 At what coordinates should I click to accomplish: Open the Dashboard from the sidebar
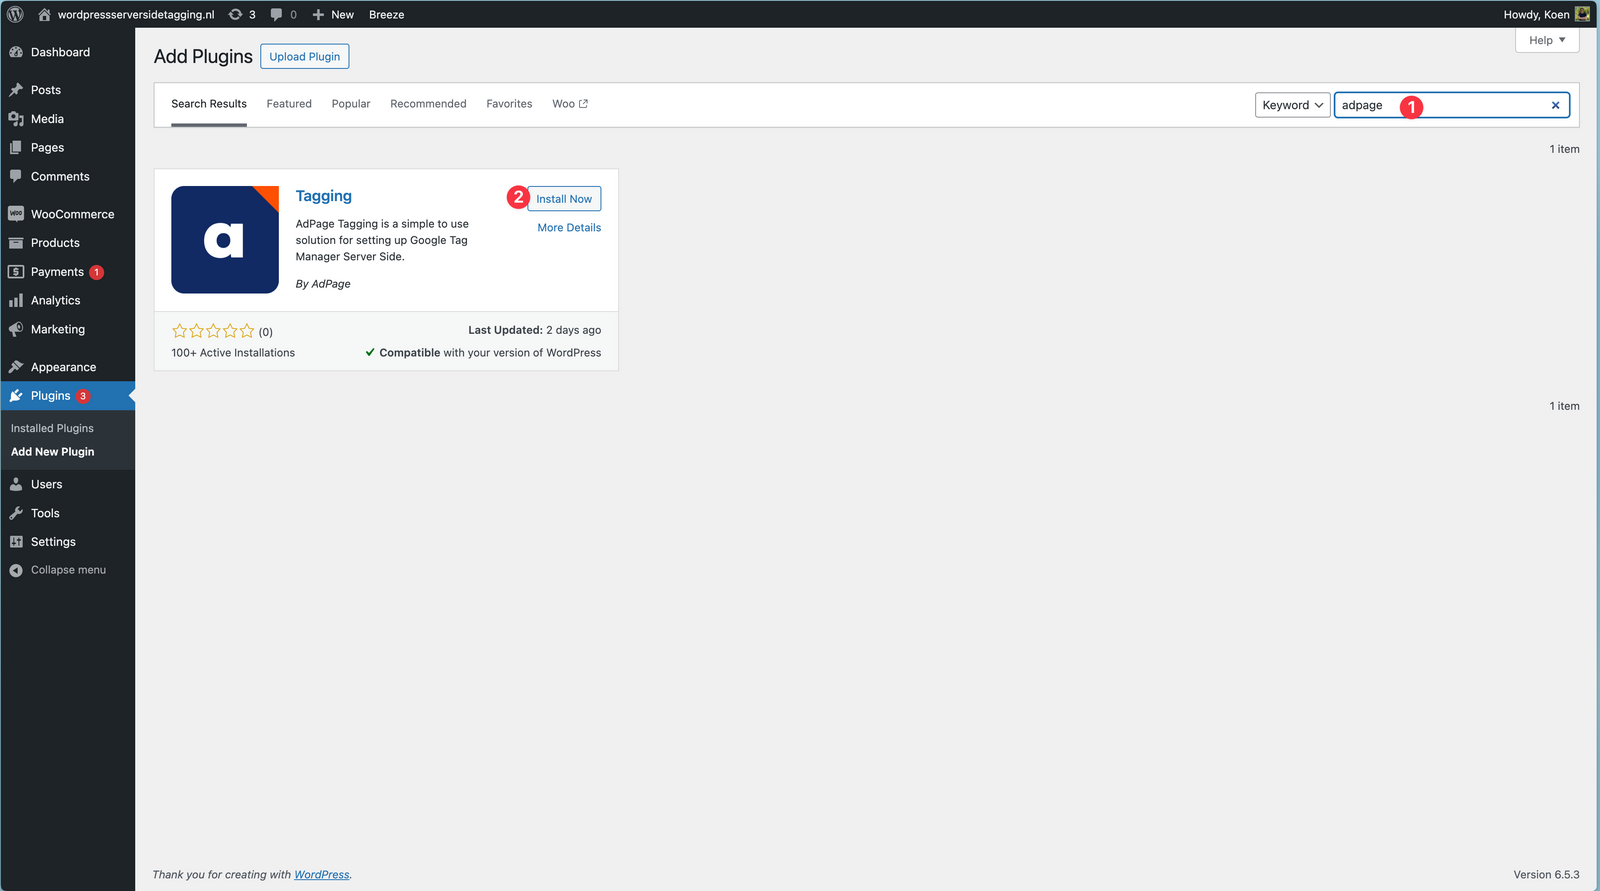[60, 52]
